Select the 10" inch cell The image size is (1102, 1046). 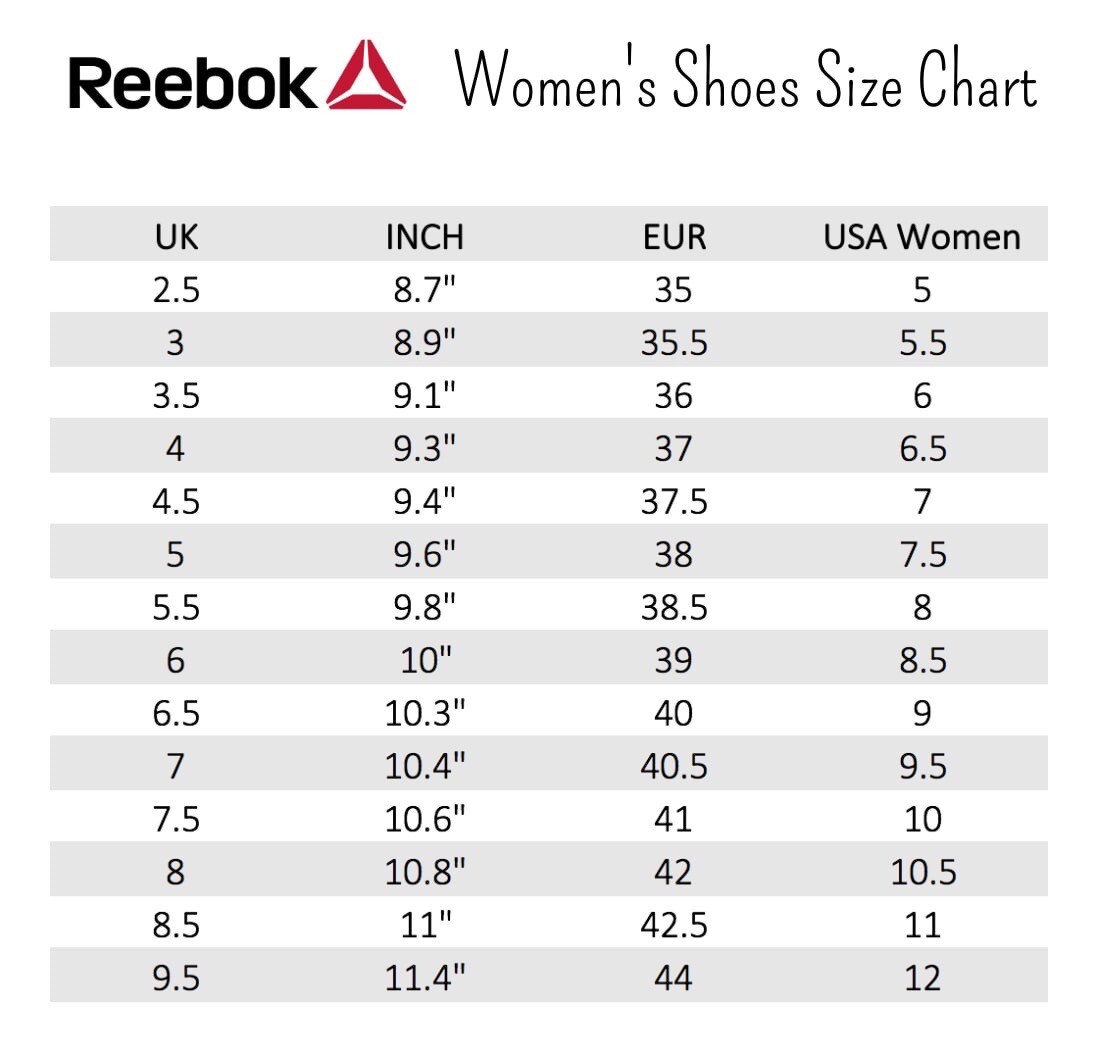coord(424,661)
